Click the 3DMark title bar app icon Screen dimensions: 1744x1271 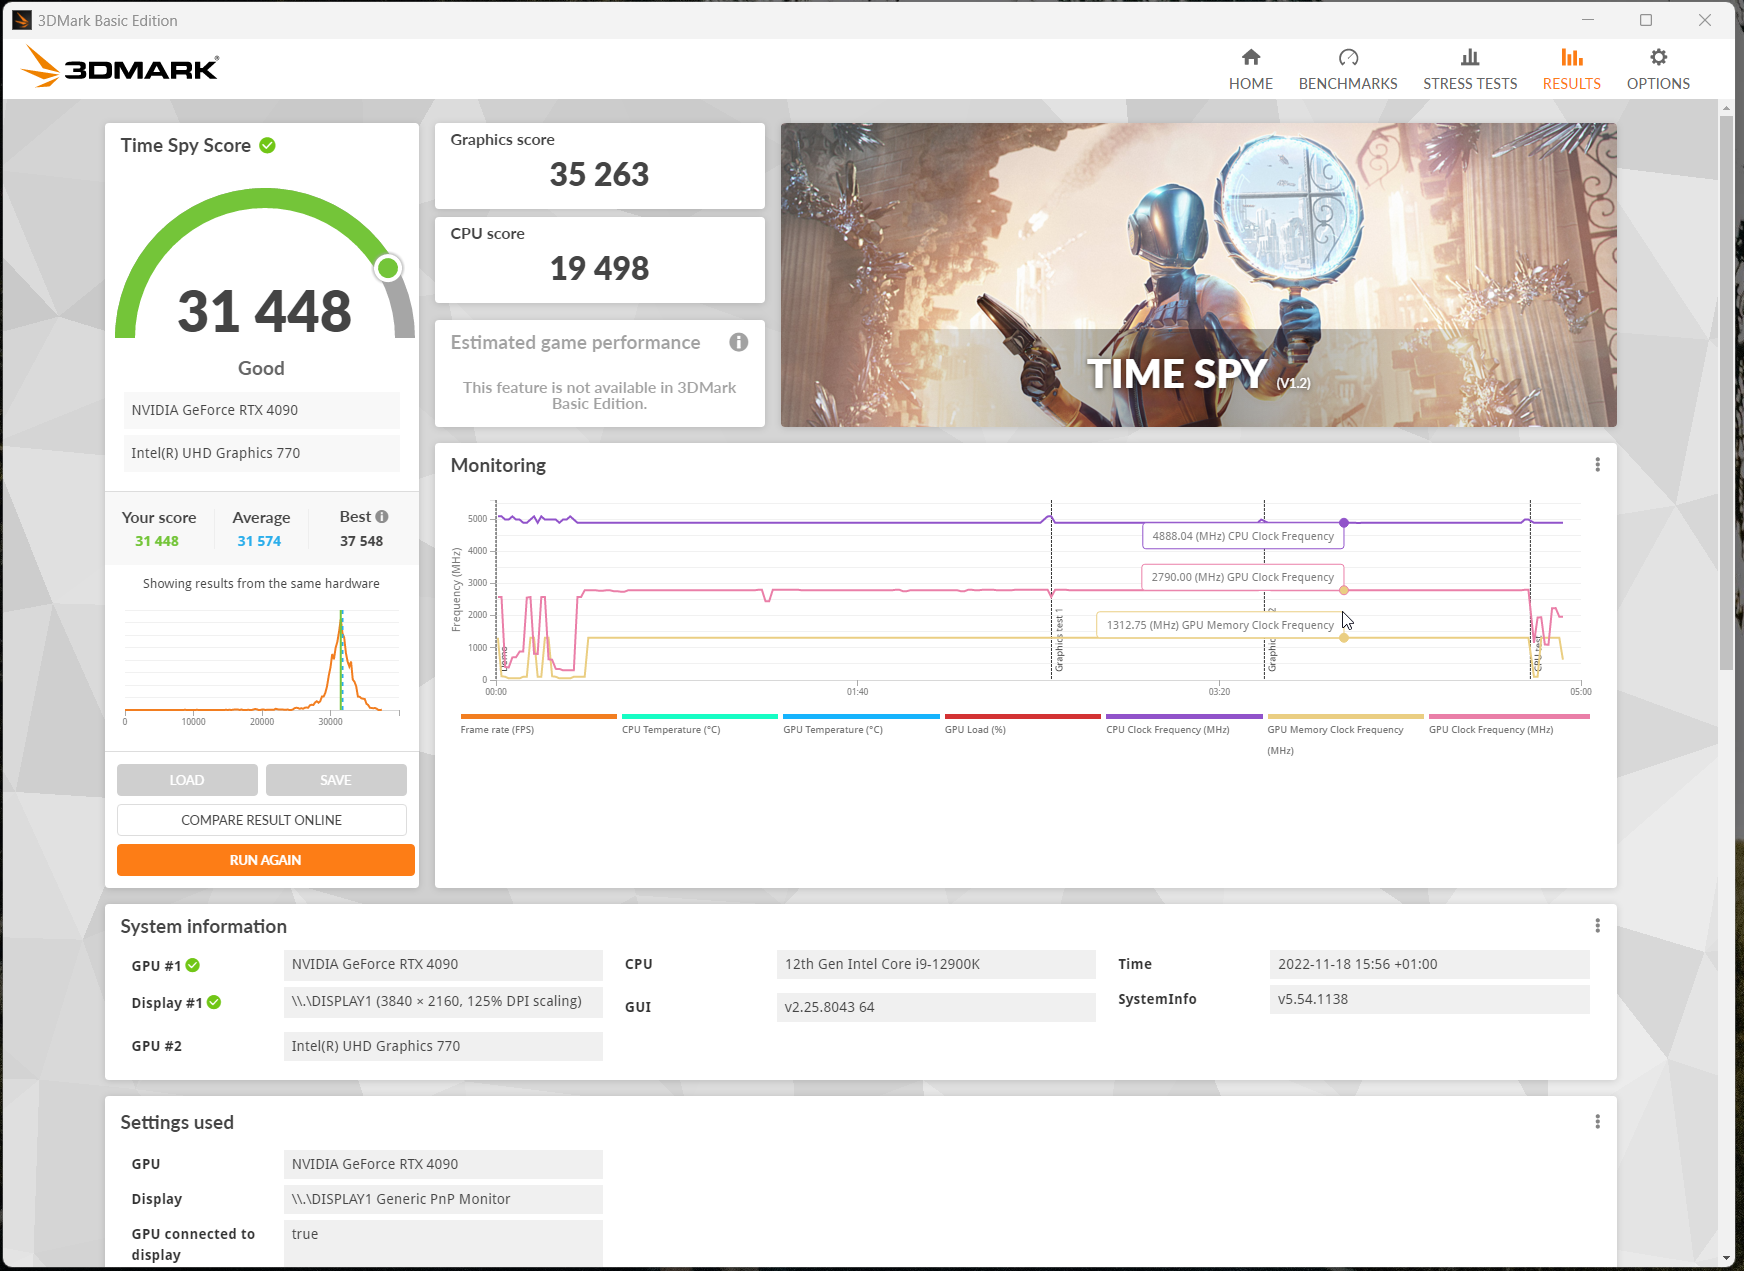(22, 20)
